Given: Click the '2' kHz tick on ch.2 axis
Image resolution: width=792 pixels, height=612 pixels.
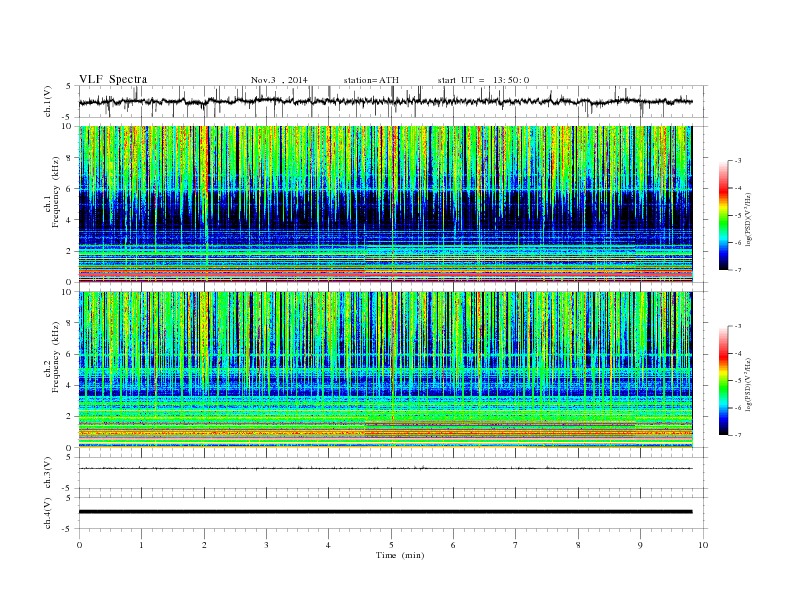Looking at the screenshot, I should coord(69,417).
